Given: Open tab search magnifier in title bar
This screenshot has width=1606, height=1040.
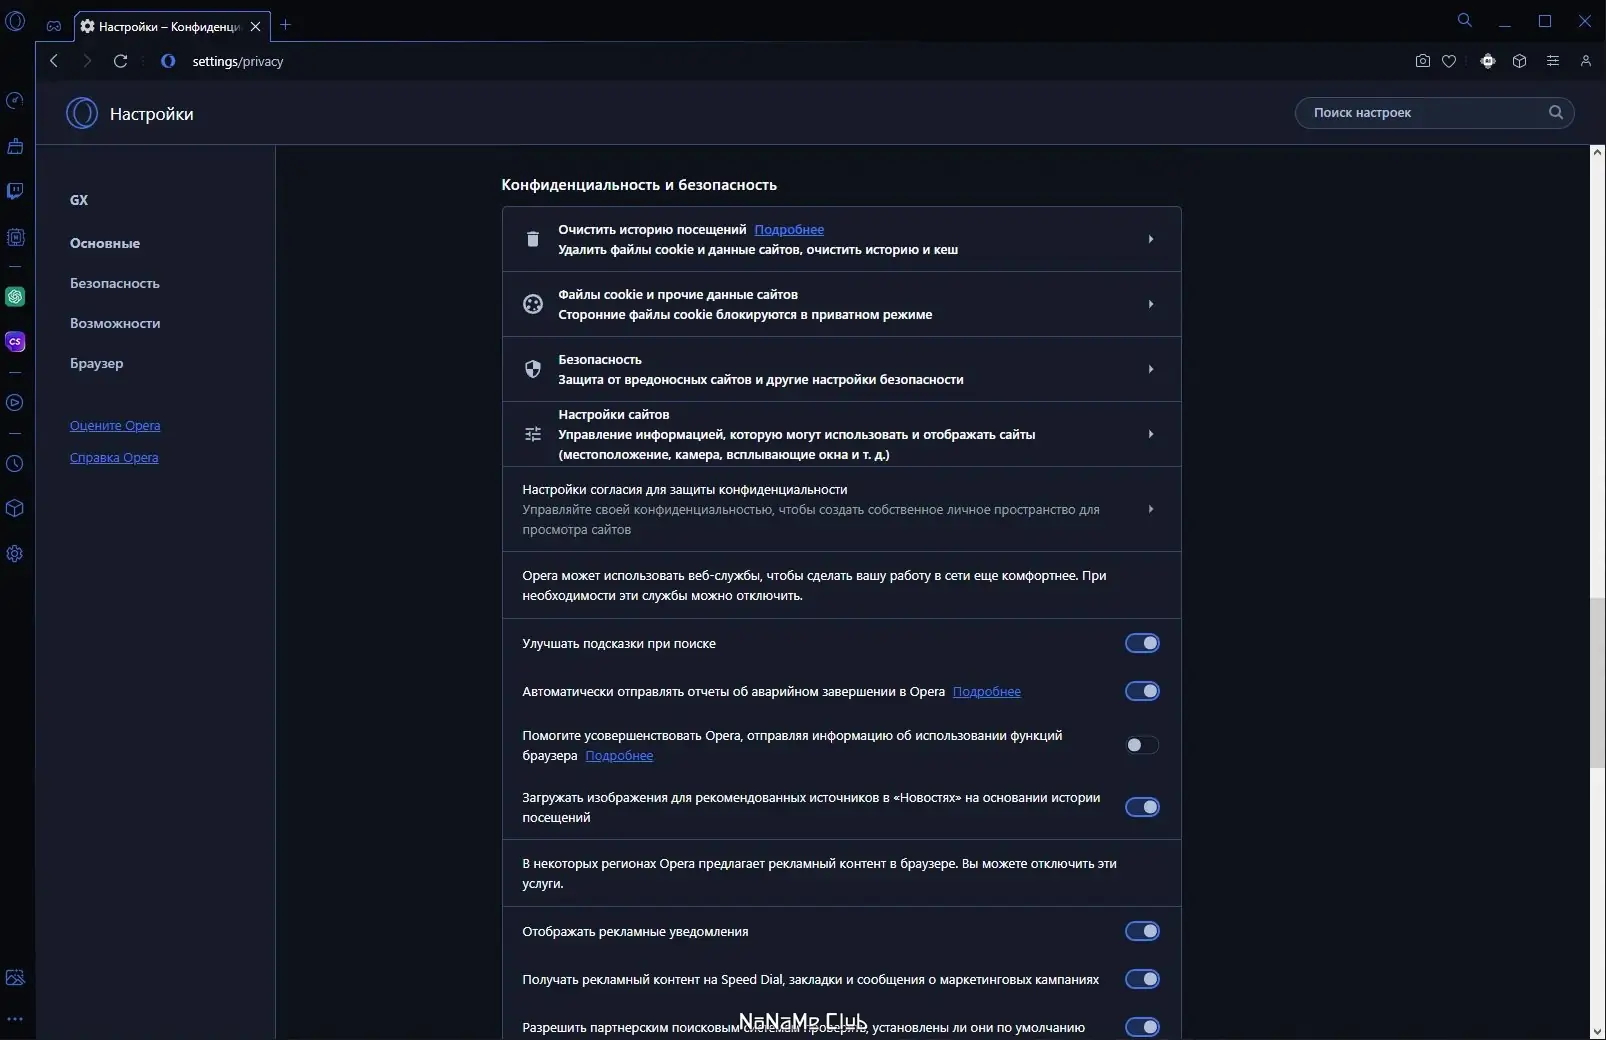Looking at the screenshot, I should tap(1465, 20).
